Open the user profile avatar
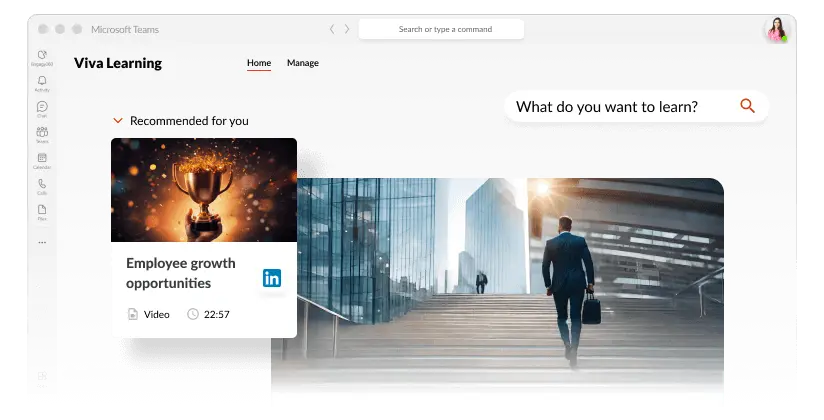This screenshot has height=420, width=824. pos(776,30)
